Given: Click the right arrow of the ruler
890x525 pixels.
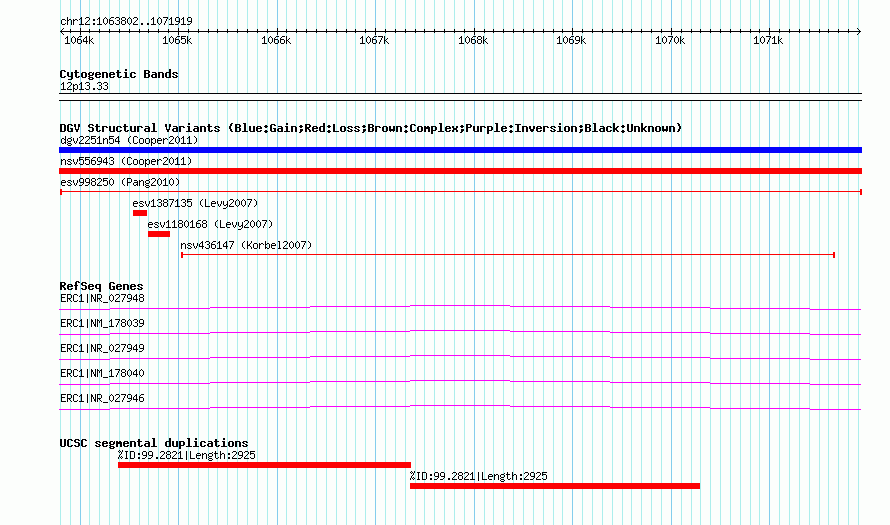Looking at the screenshot, I should click(x=859, y=31).
